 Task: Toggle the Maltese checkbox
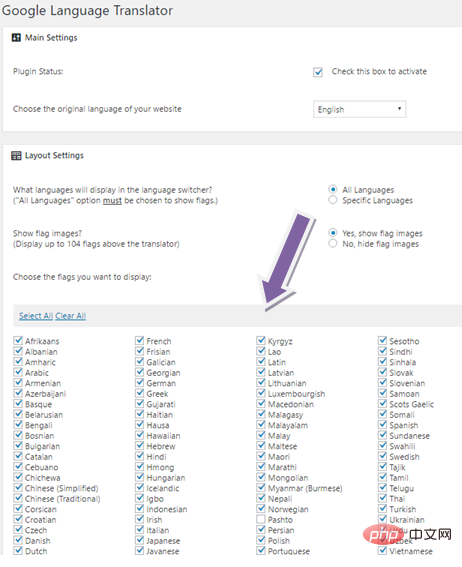[x=261, y=445]
